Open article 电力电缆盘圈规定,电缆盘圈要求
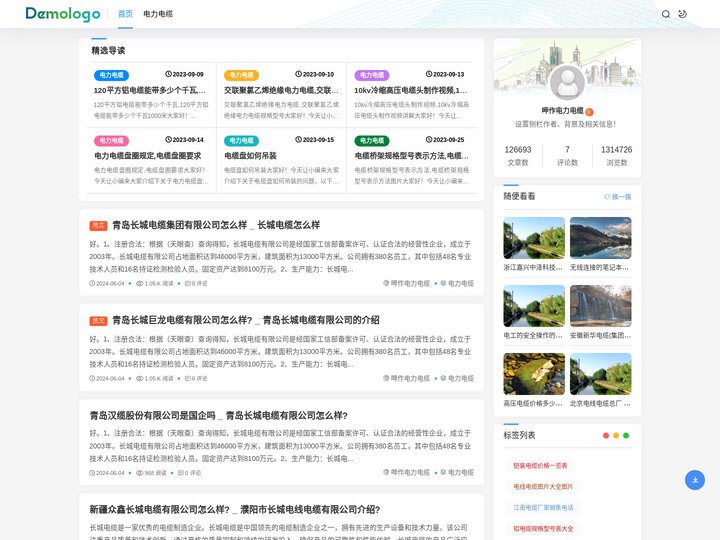This screenshot has width=720, height=540. pyautogui.click(x=148, y=156)
